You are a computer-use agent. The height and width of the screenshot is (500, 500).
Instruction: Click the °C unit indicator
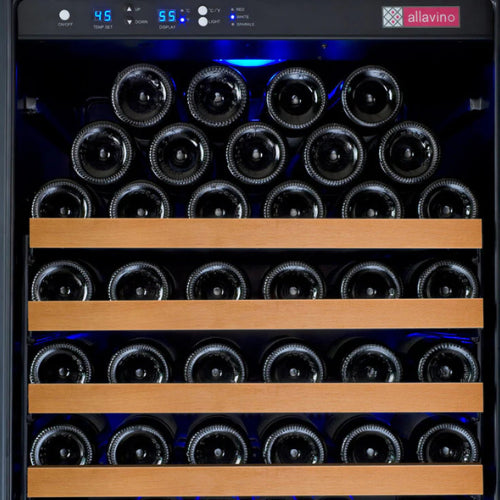(182, 10)
